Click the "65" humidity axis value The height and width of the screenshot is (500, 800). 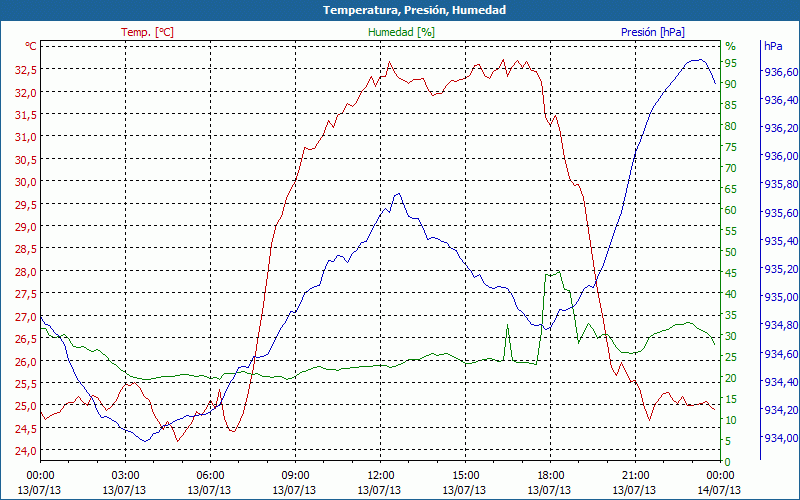tap(731, 189)
